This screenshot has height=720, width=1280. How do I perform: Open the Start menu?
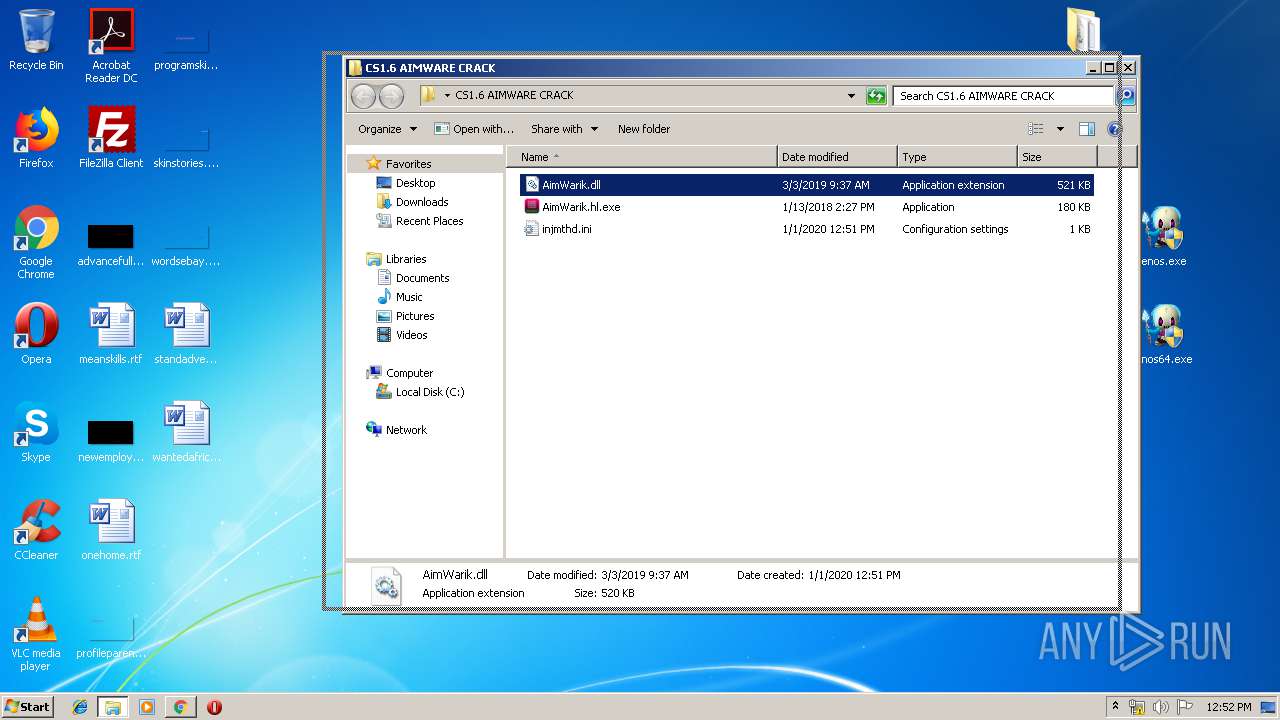[x=28, y=706]
